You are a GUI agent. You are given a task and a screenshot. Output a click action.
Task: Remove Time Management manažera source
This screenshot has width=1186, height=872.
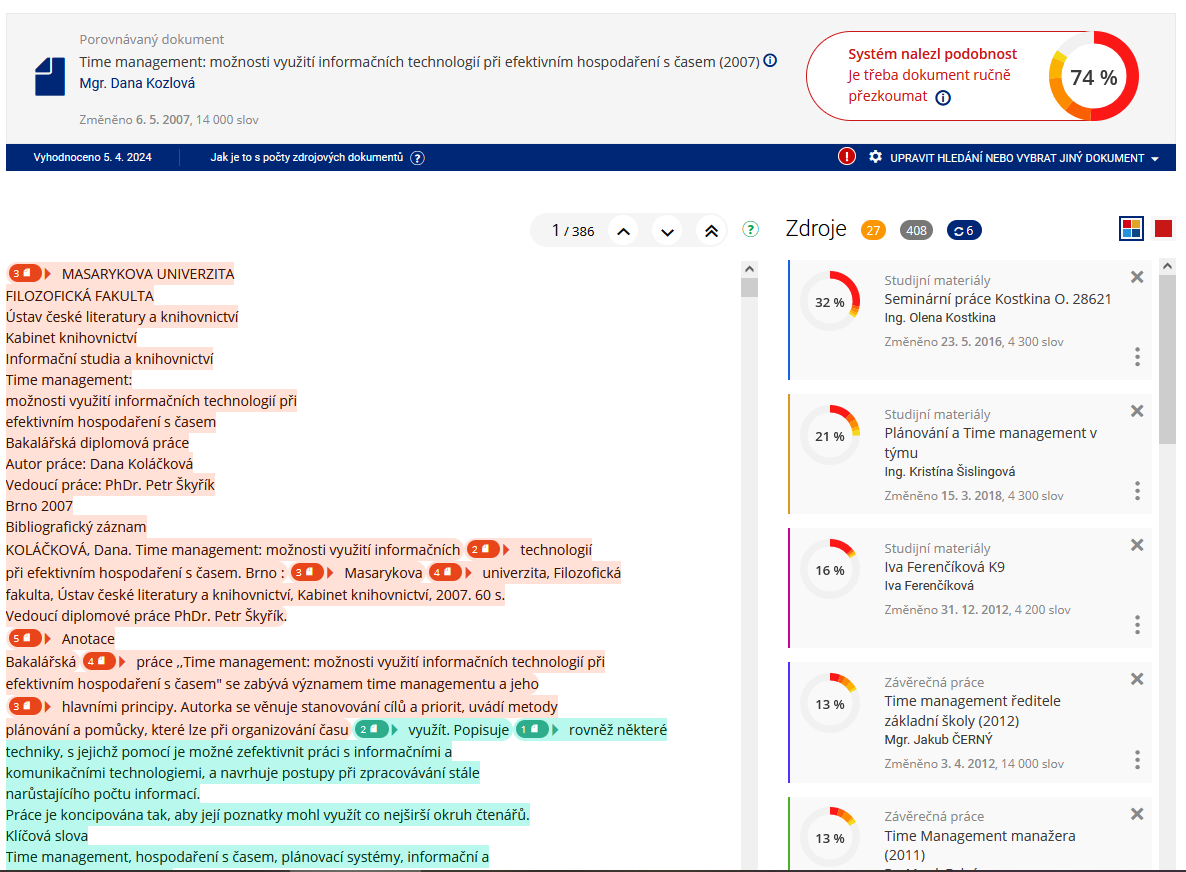pos(1137,815)
